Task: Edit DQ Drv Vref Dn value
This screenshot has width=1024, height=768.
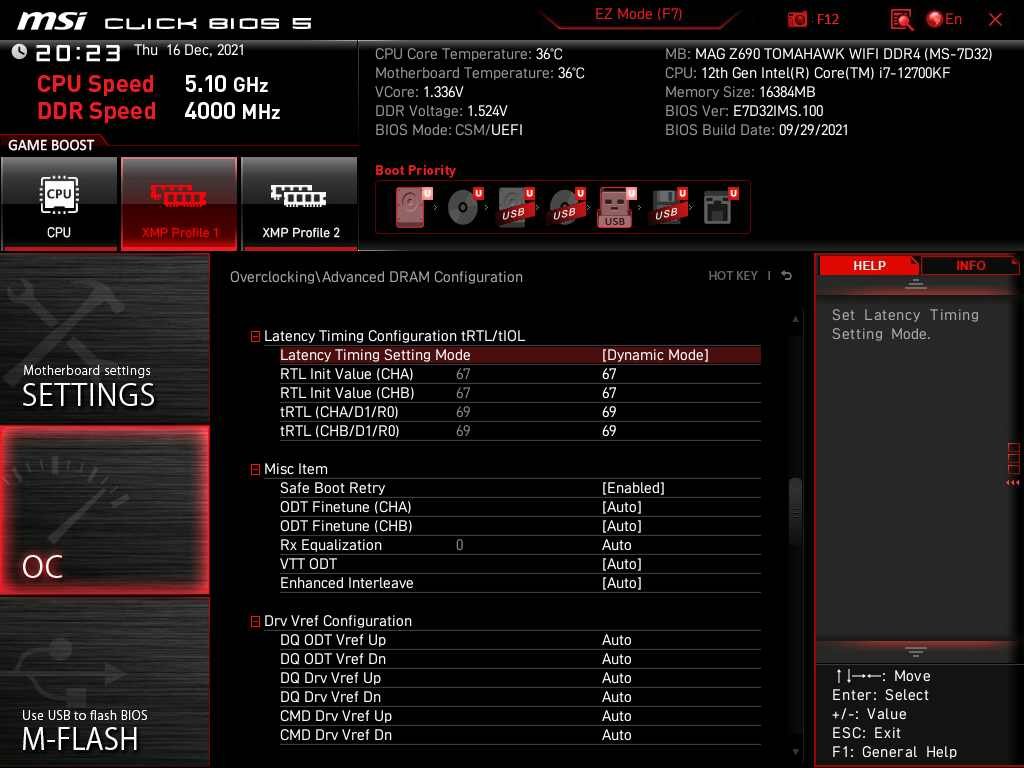Action: pyautogui.click(x=520, y=697)
